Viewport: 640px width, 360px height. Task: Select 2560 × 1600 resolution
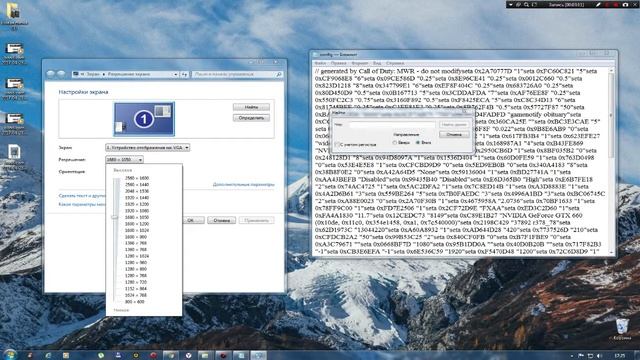click(x=137, y=178)
